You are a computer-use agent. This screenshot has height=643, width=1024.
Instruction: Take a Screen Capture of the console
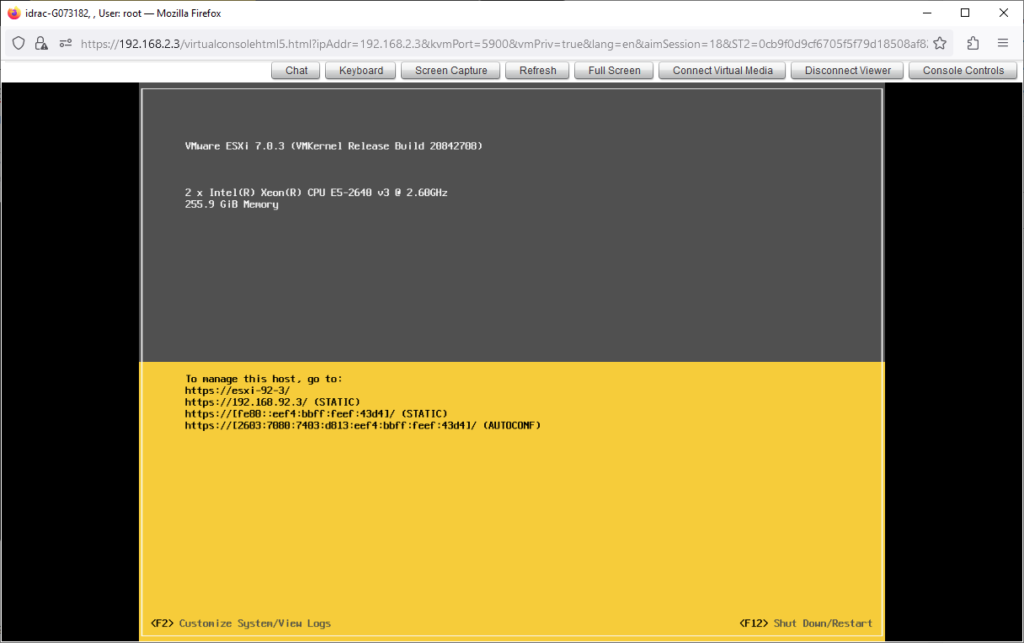point(451,70)
